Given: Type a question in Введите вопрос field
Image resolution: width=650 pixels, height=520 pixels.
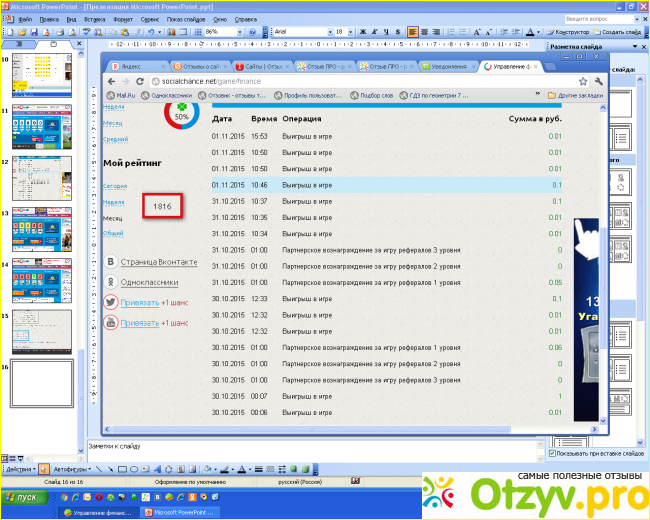Looking at the screenshot, I should pos(599,19).
